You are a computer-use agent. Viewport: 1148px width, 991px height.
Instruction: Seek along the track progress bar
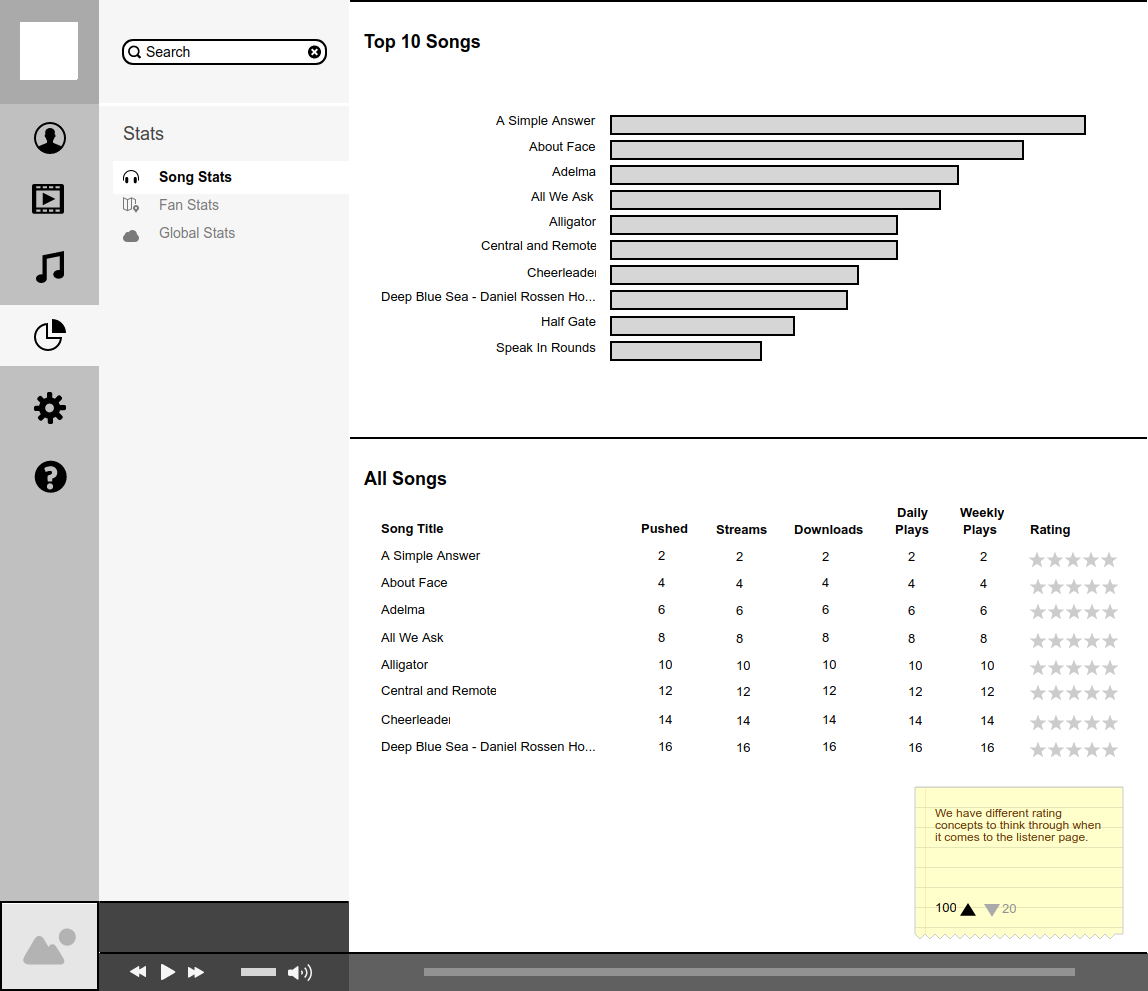(749, 972)
